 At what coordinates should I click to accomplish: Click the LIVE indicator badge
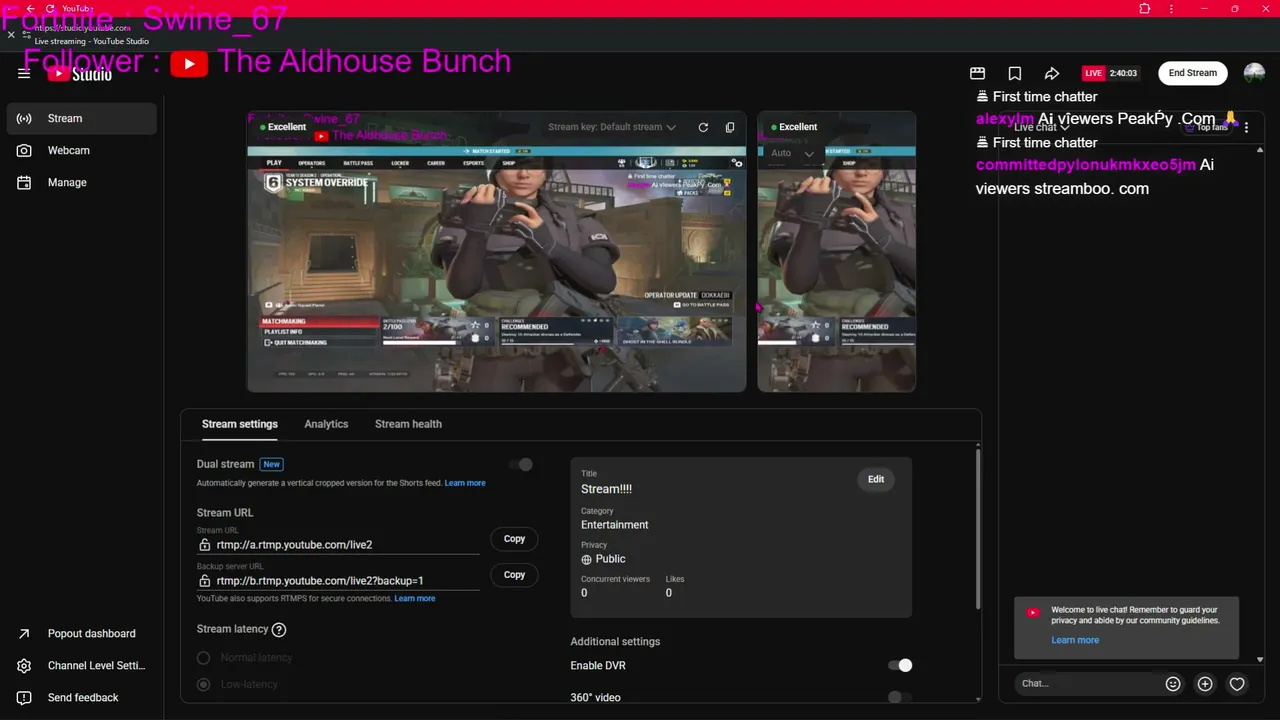1093,73
